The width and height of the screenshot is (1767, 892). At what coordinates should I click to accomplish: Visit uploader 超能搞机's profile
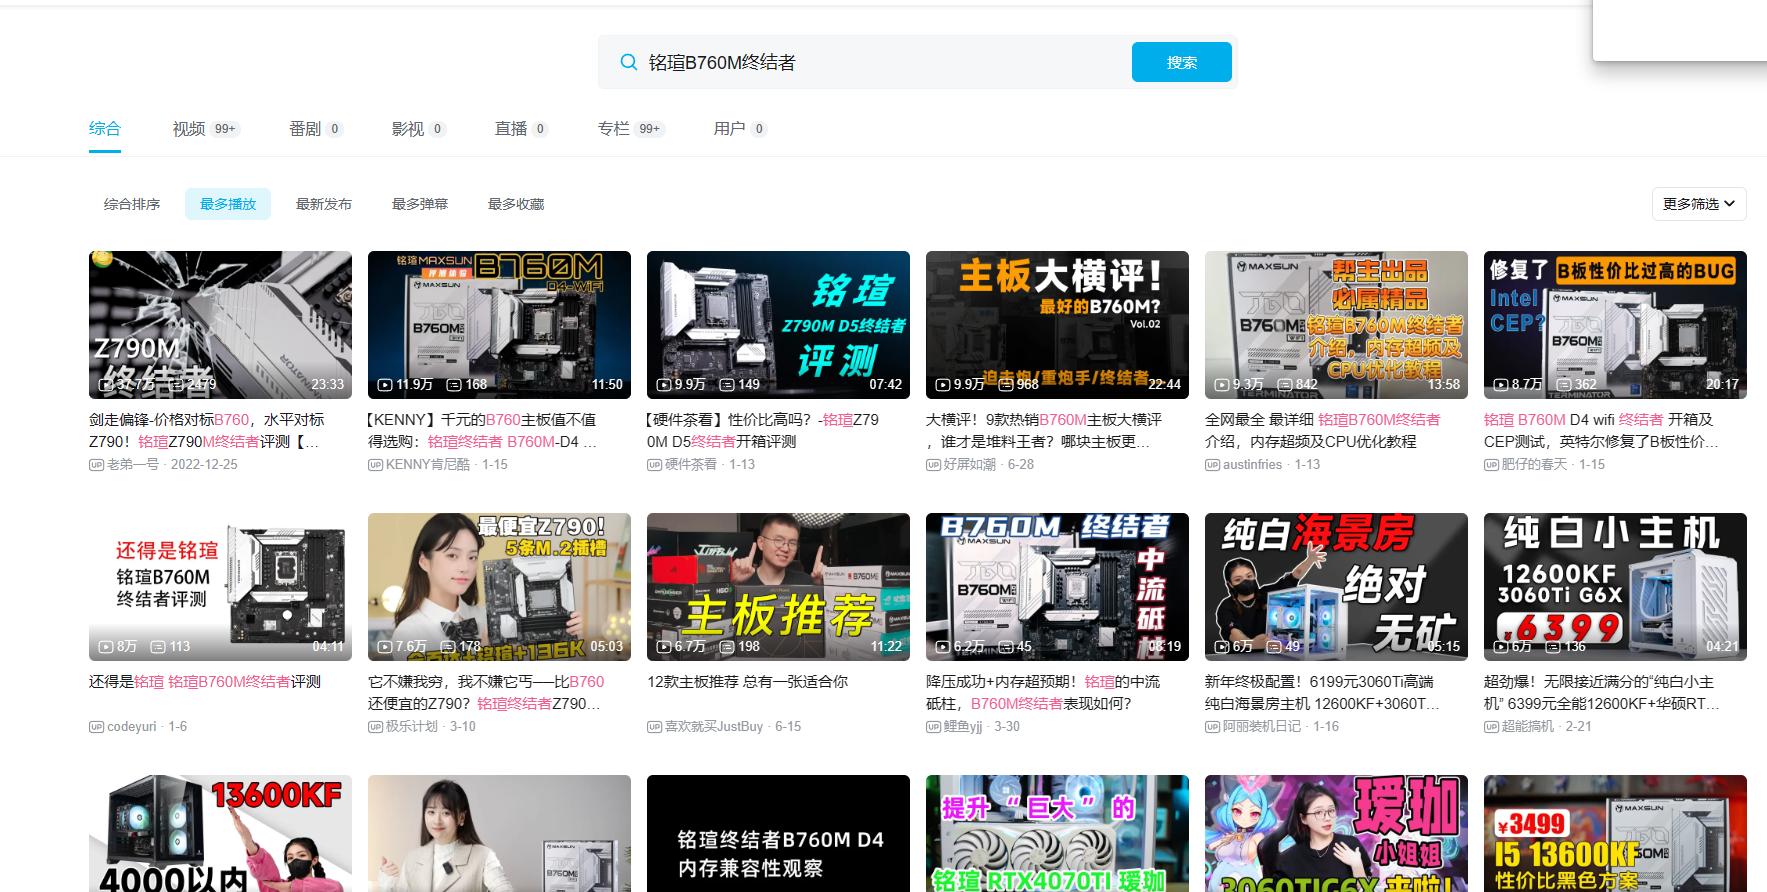(x=1528, y=726)
